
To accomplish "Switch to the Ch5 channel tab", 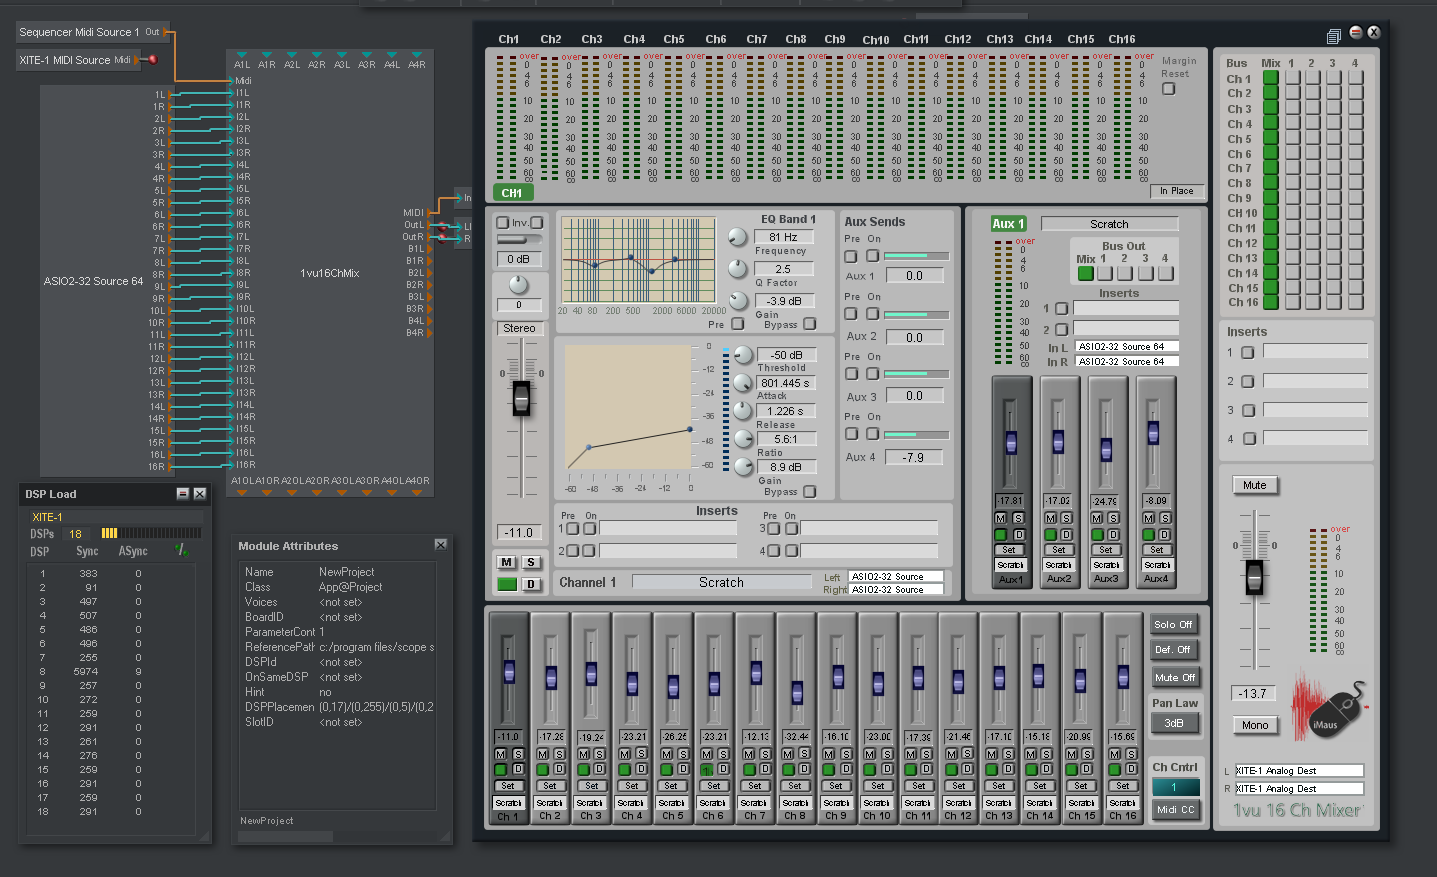I will (x=674, y=39).
